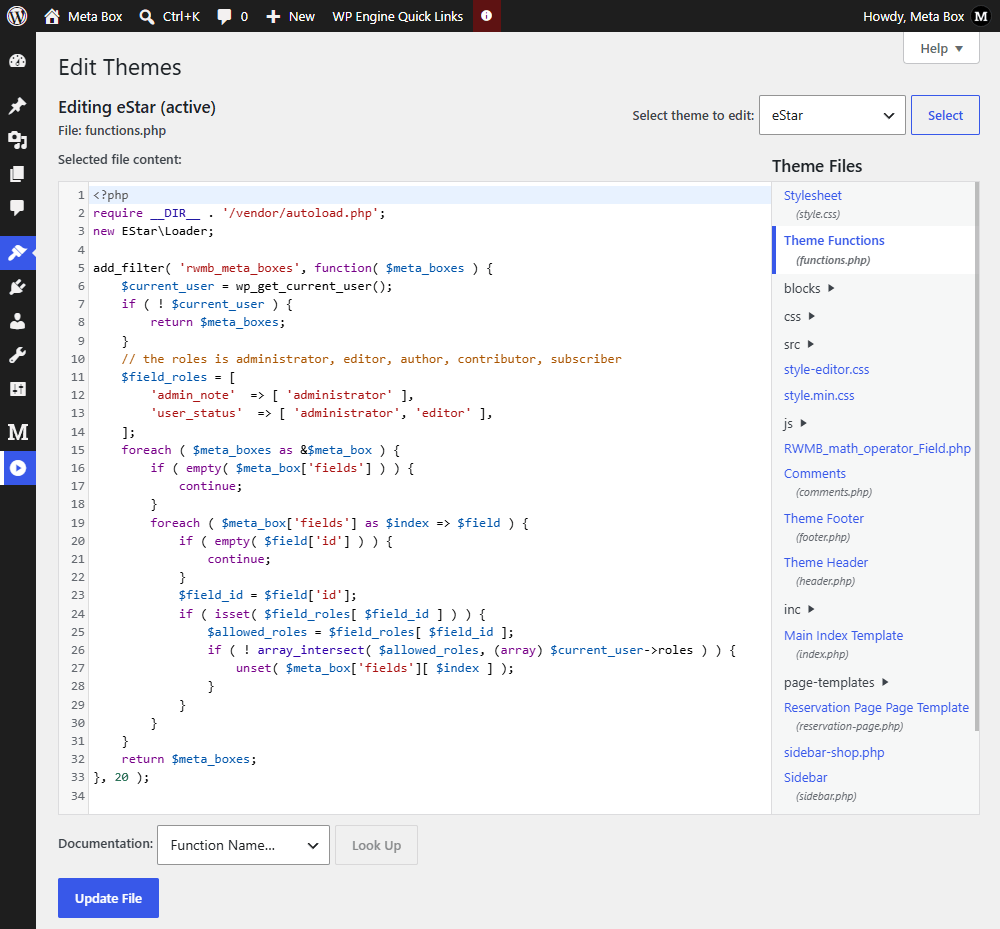The image size is (1000, 929).
Task: Open sidebar-shop.php file
Action: click(834, 753)
